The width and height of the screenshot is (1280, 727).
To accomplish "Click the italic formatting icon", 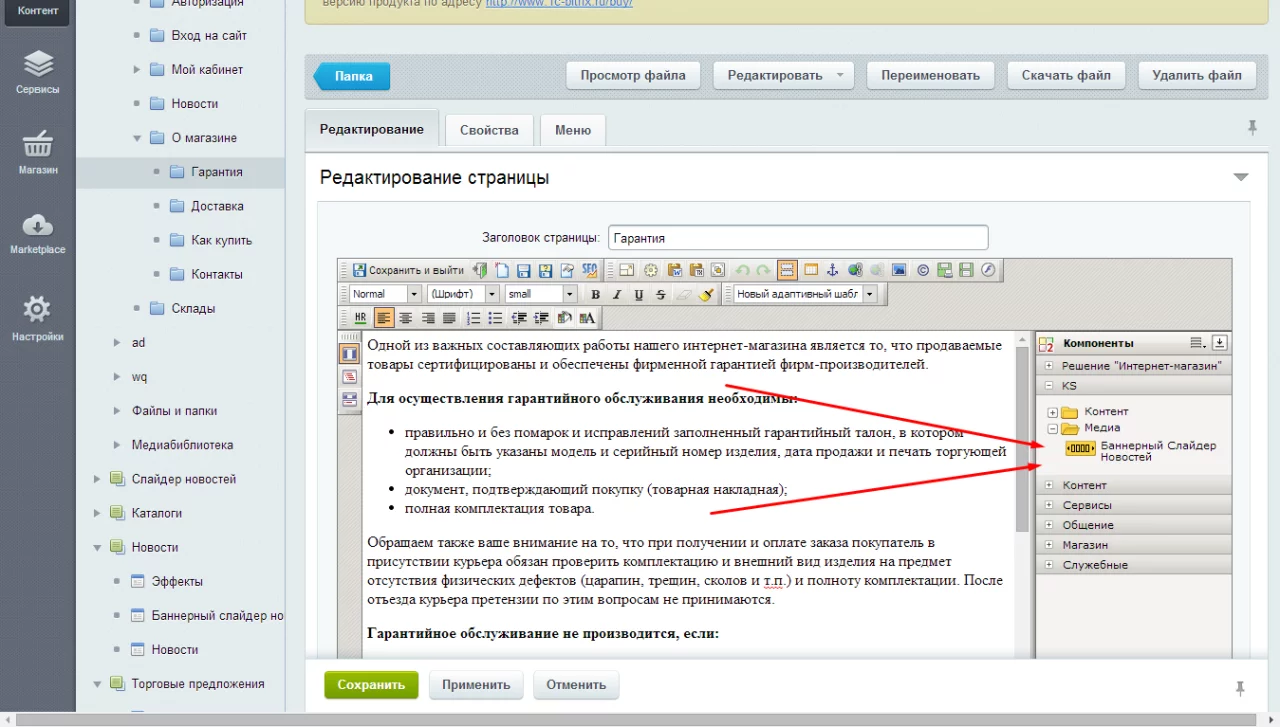I will 617,295.
